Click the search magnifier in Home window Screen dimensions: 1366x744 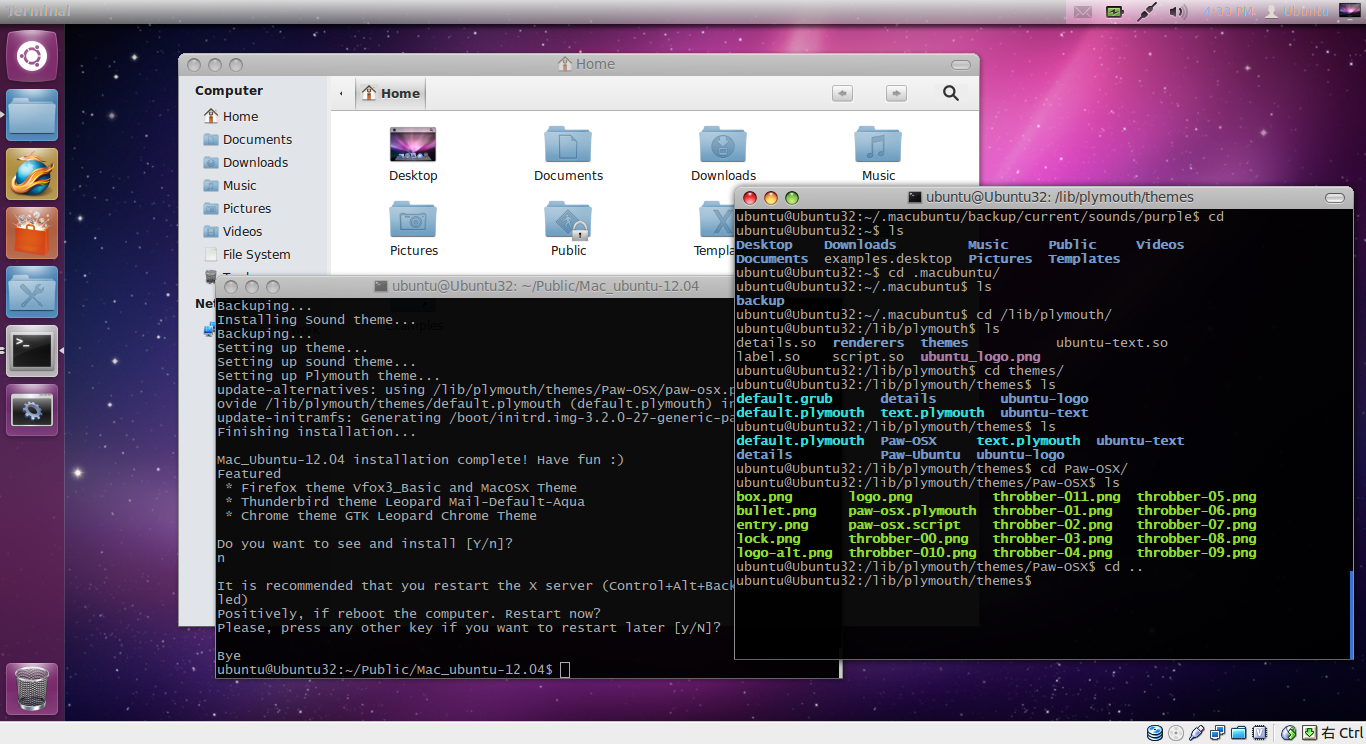click(951, 93)
